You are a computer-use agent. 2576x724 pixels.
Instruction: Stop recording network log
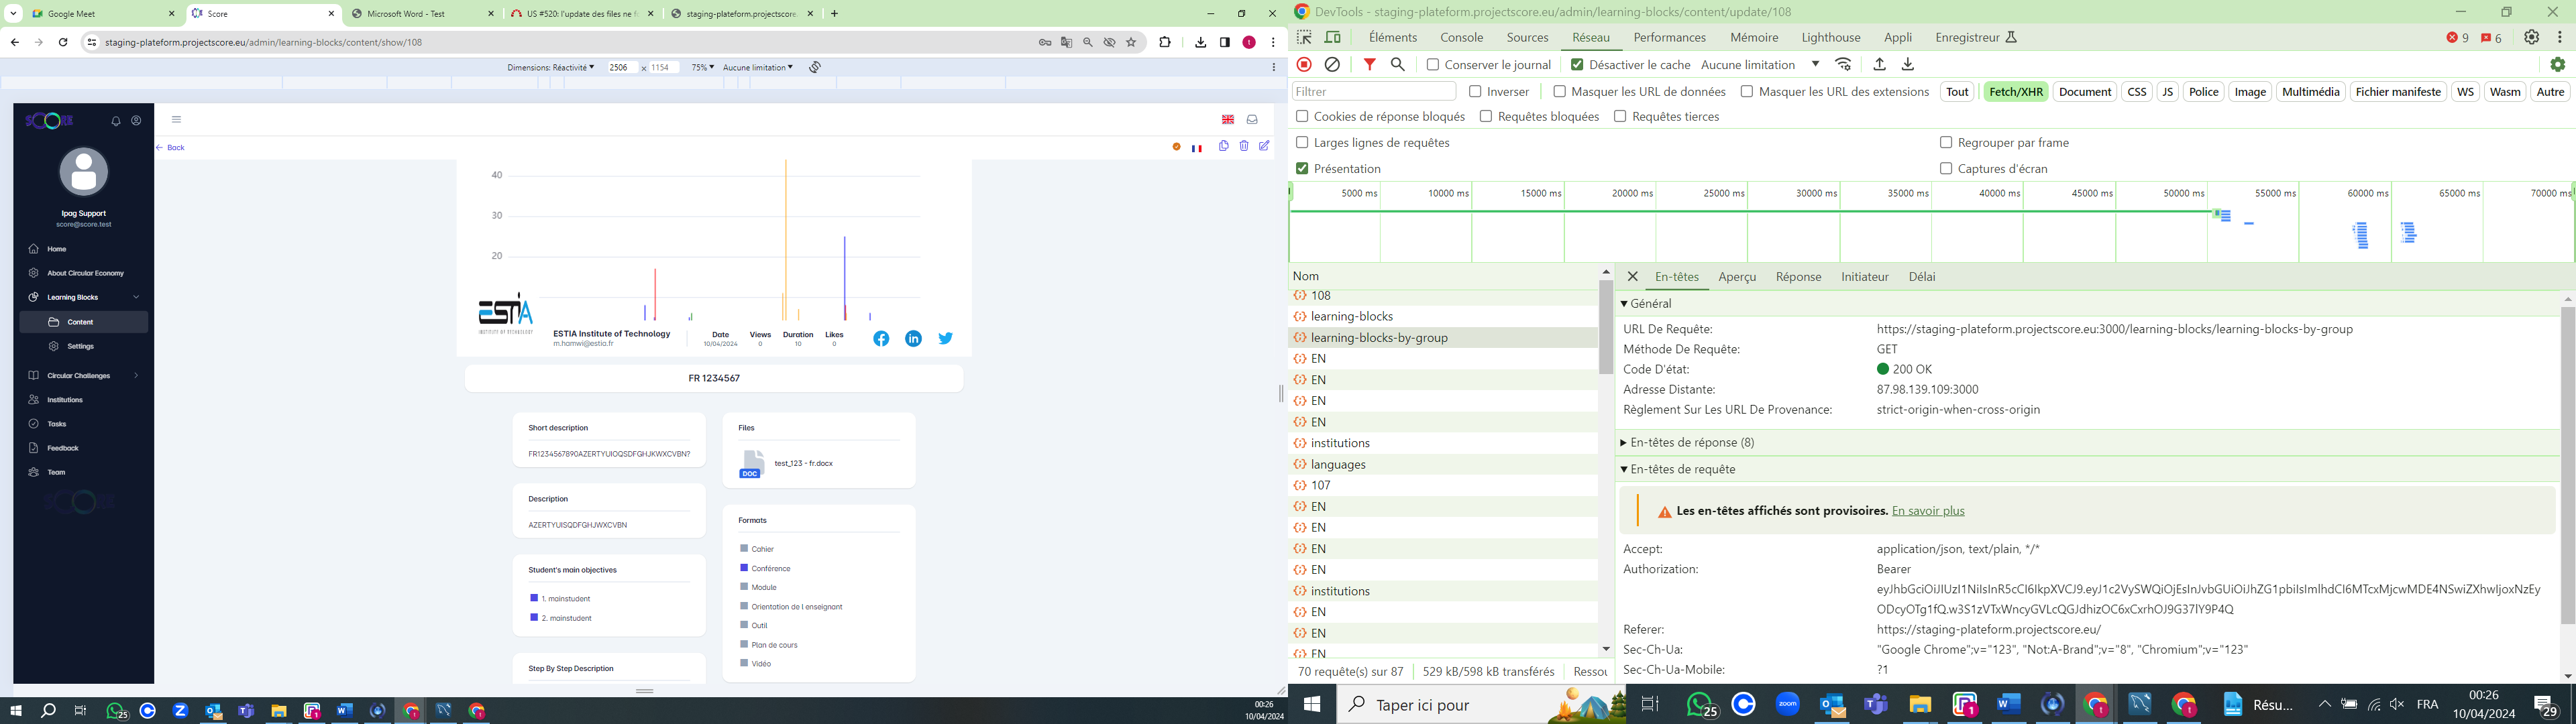coord(1304,65)
